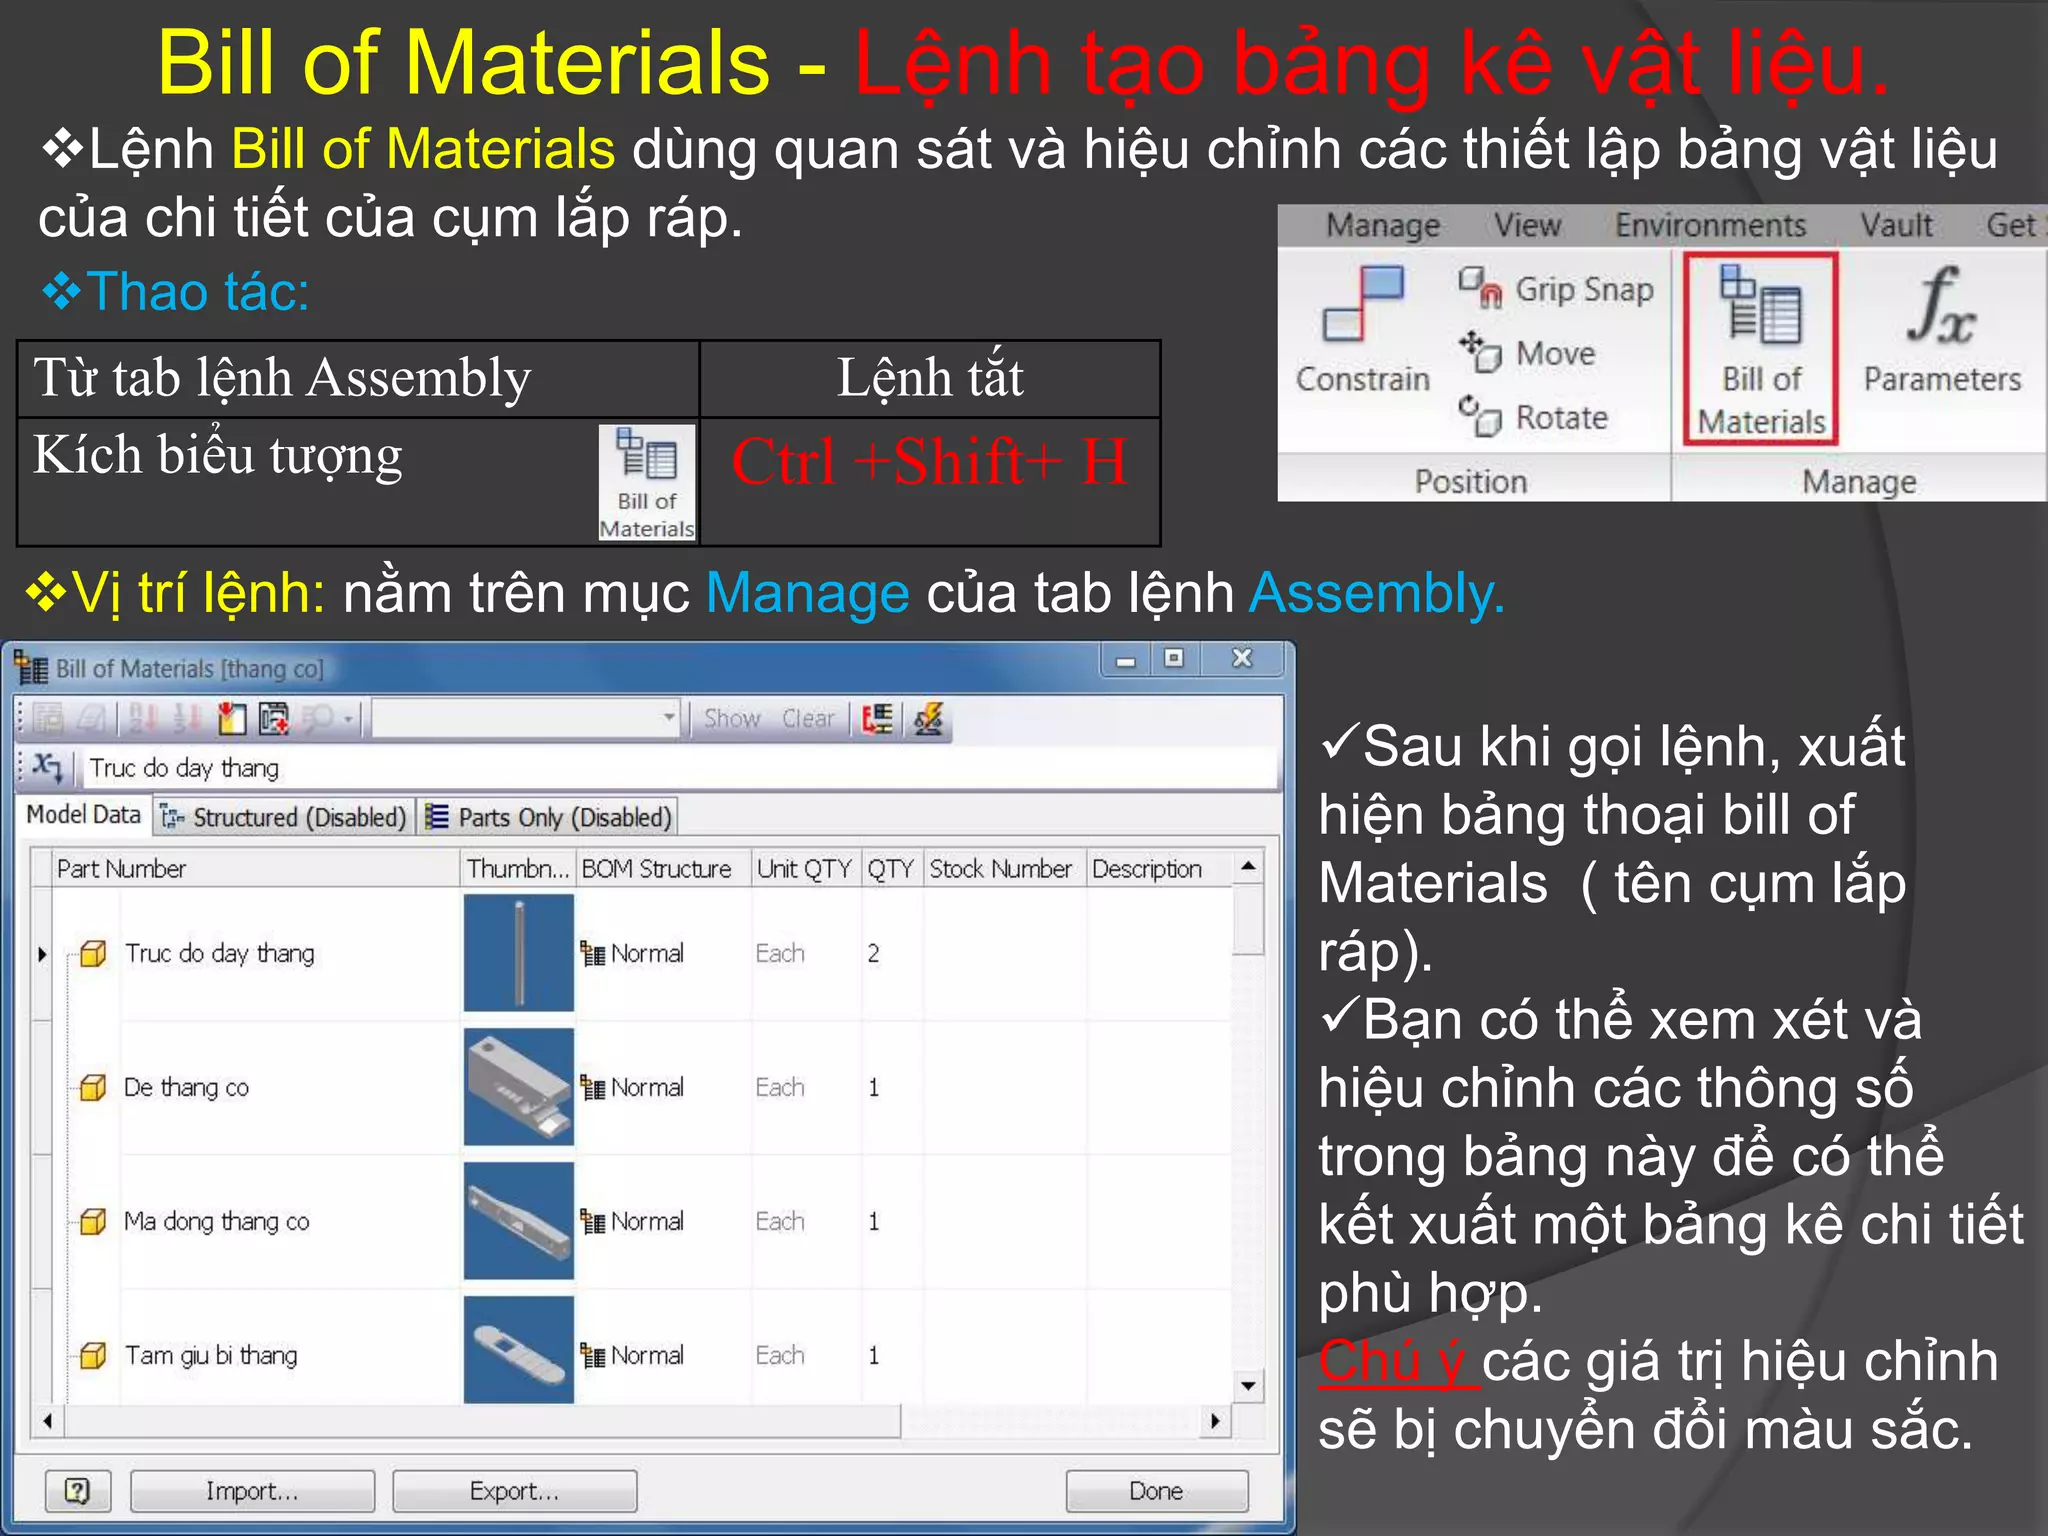Click the horizontal scroll left arrow
The image size is (2048, 1536).
[48, 1421]
